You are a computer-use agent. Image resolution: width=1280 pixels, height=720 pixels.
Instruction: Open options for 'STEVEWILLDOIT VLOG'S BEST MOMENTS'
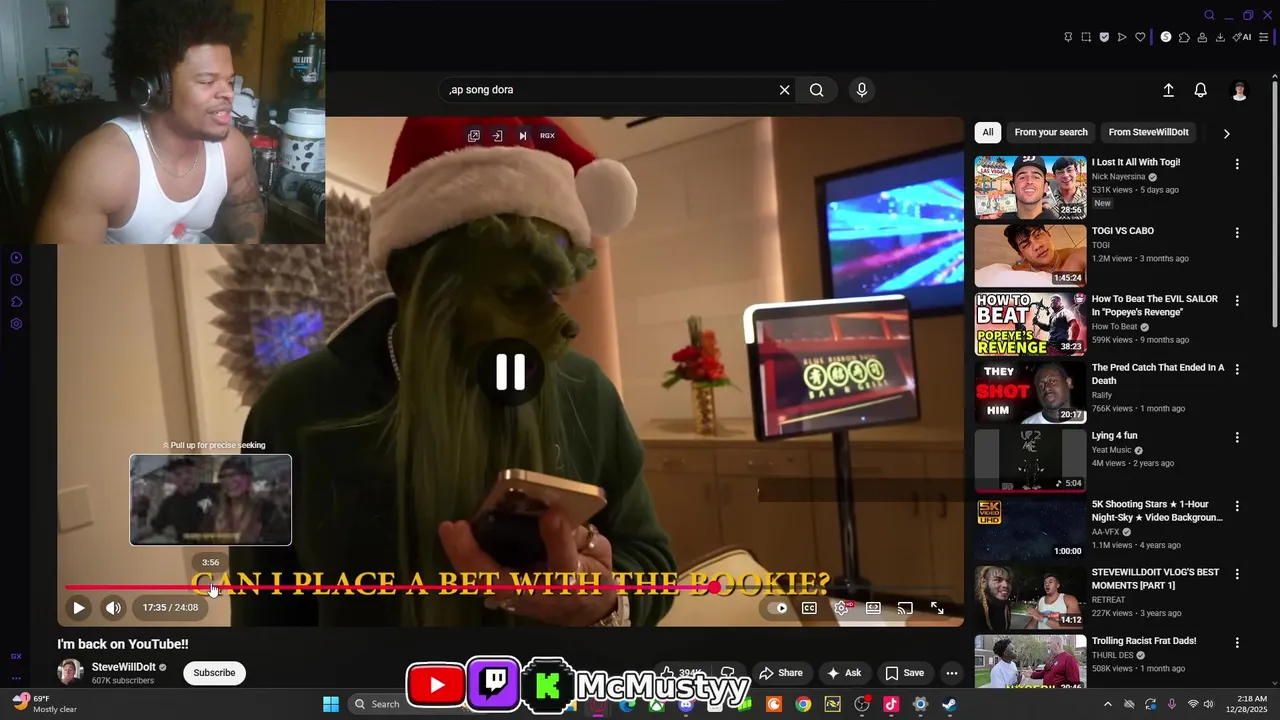tap(1237, 575)
